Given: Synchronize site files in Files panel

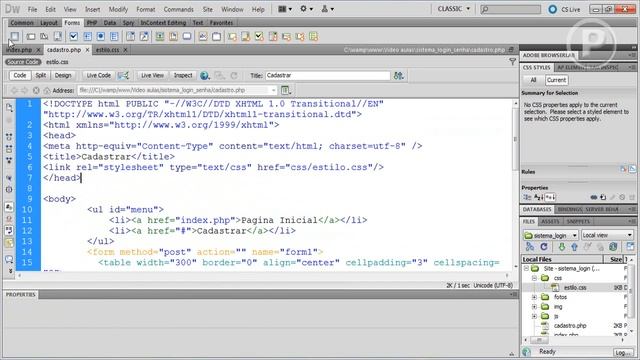Looking at the screenshot, I should tap(613, 247).
